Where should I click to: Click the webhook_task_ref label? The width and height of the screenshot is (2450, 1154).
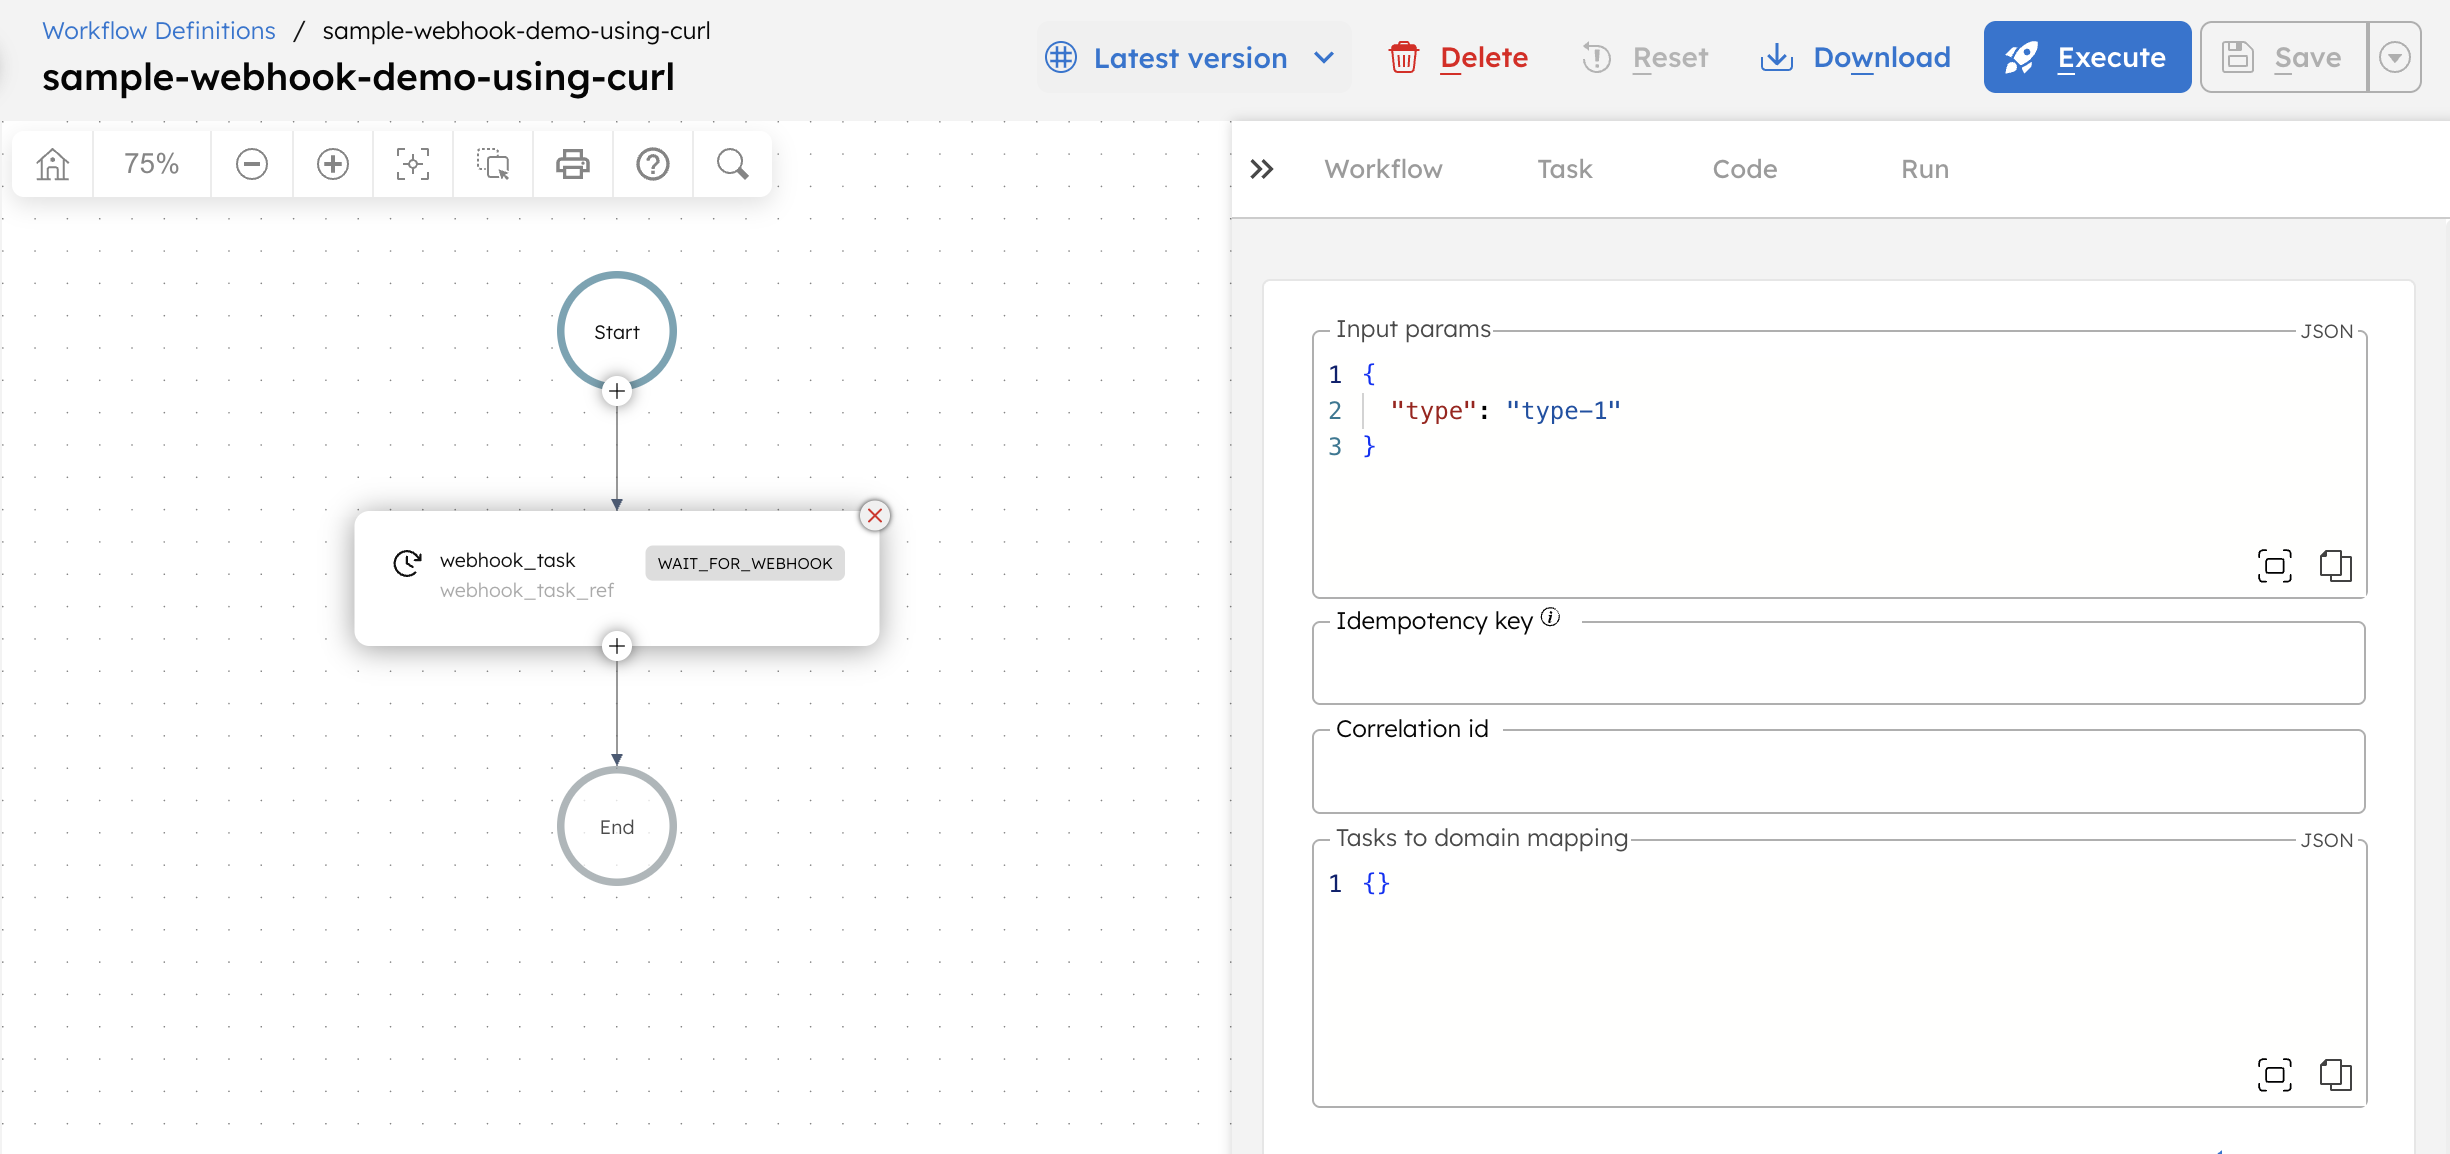[527, 590]
